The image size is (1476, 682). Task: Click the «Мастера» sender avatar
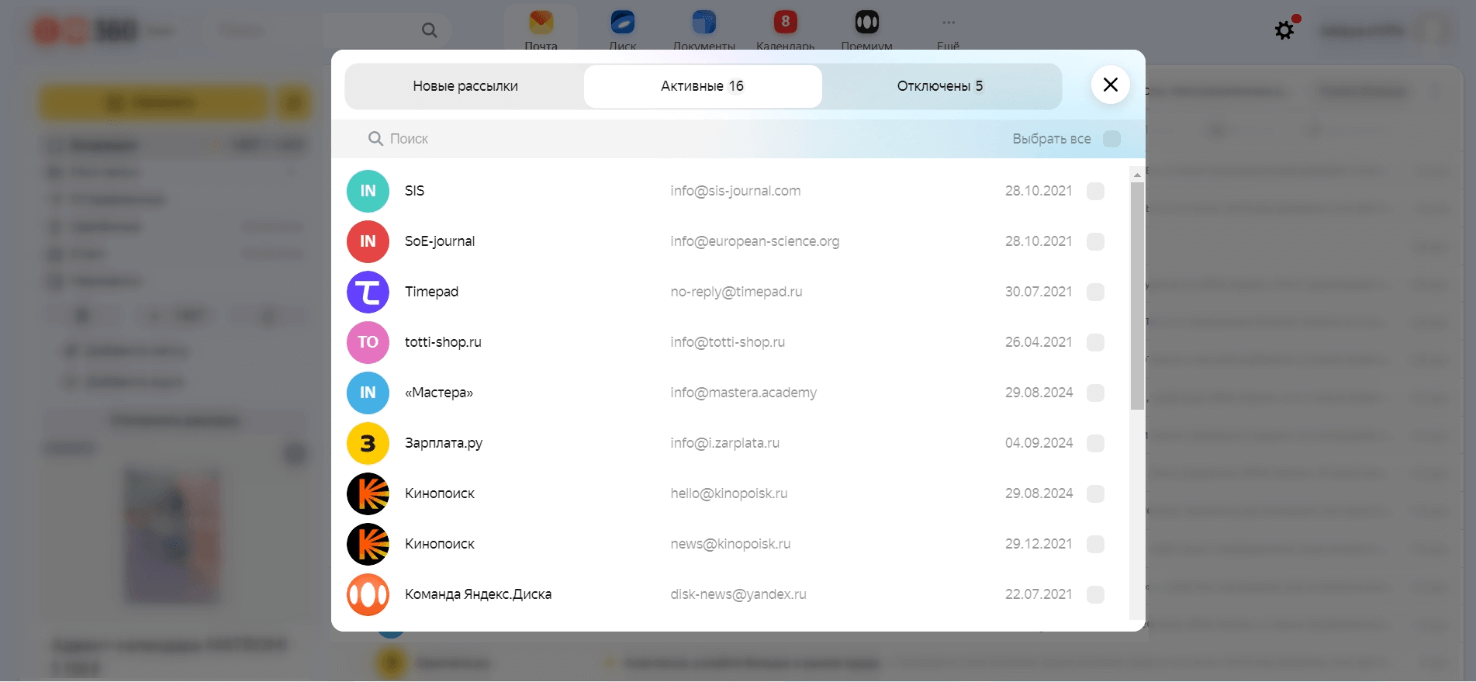(368, 392)
